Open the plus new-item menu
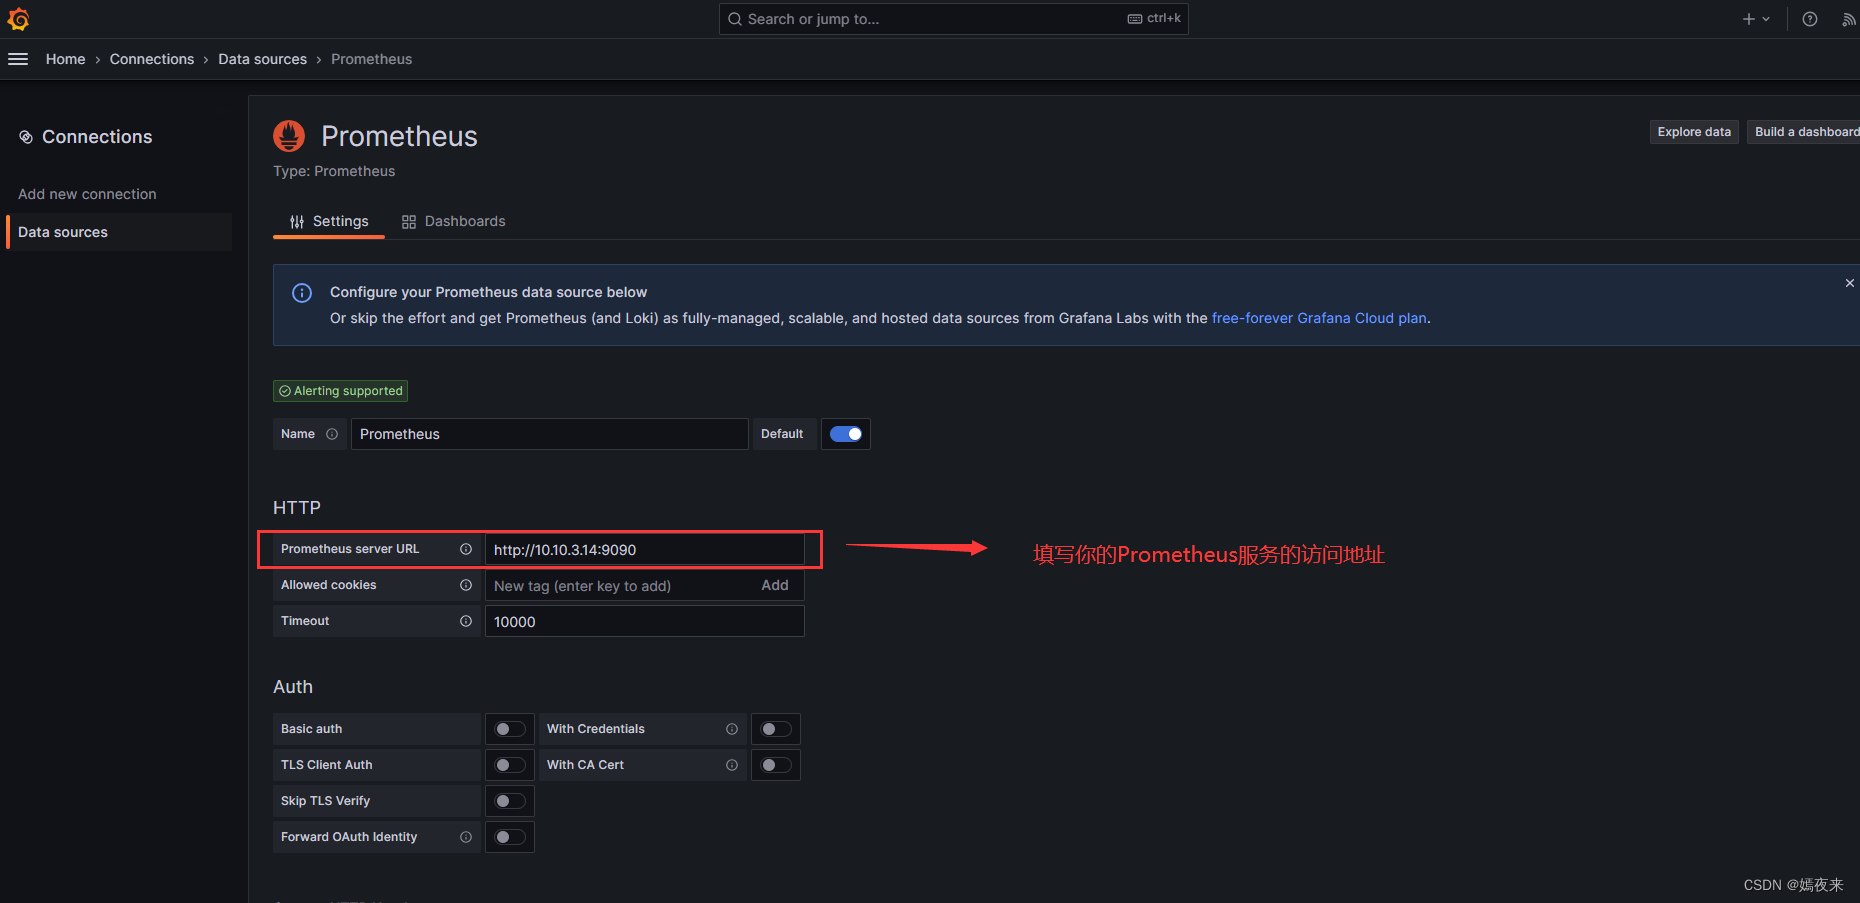Screen dimensions: 1860x903 click(1756, 19)
